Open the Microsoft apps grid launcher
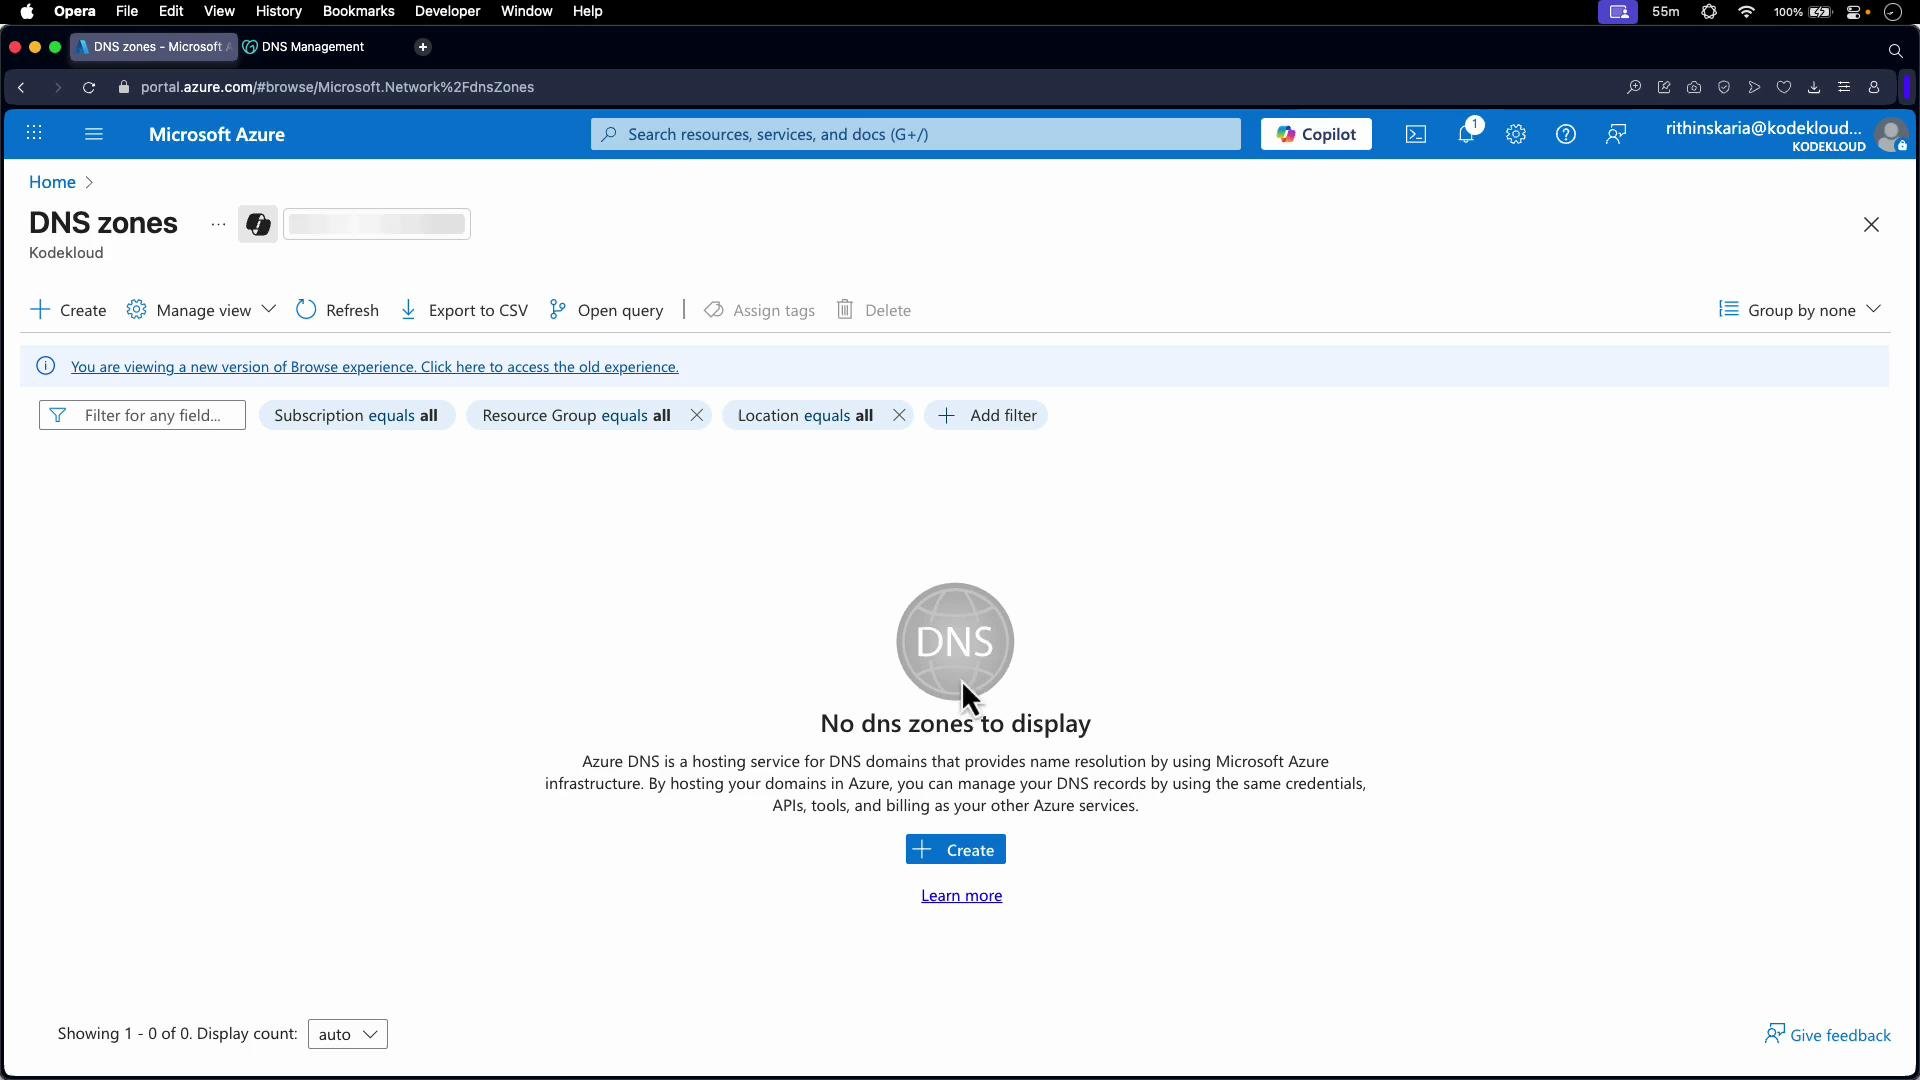 point(34,134)
